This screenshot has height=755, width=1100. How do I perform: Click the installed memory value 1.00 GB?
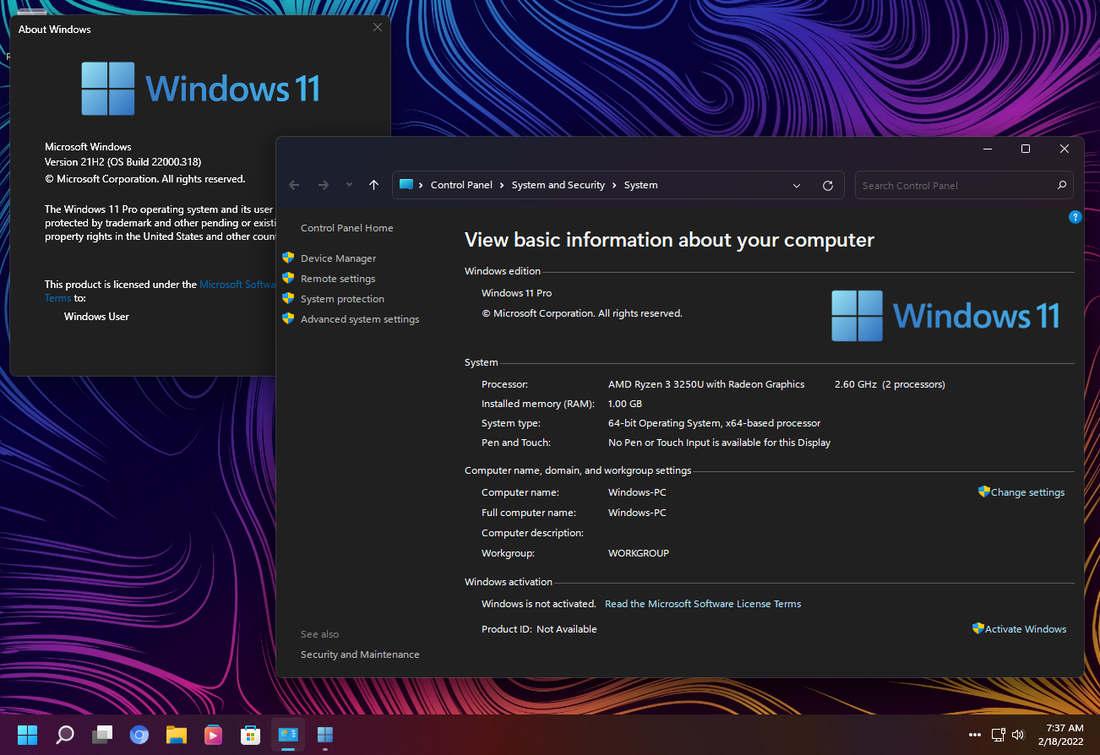tap(625, 404)
